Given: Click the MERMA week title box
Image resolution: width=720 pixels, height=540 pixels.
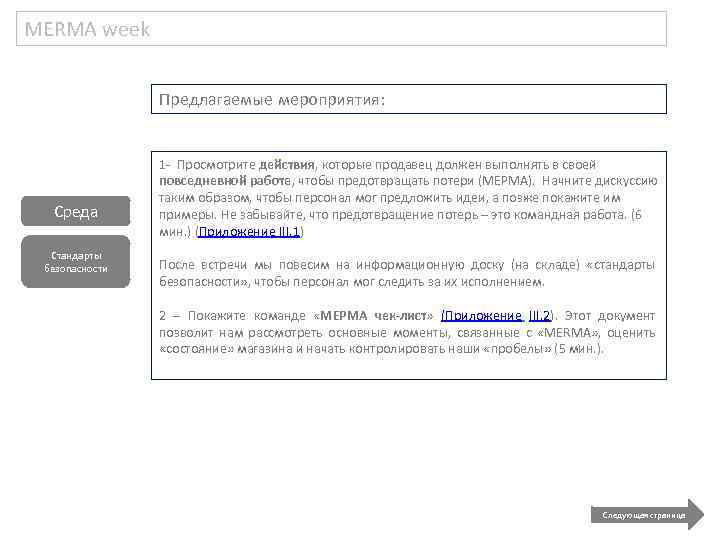Looking at the screenshot, I should (x=341, y=29).
